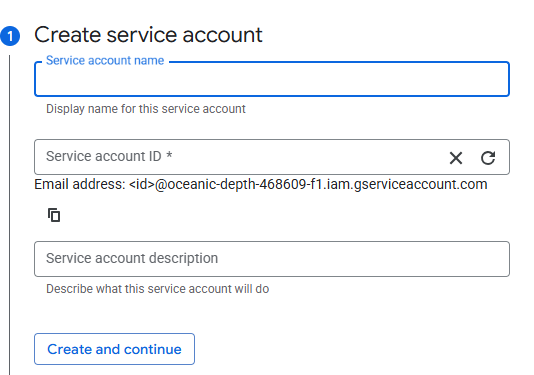The width and height of the screenshot is (534, 375).
Task: Click the vertical stepper line below step 1
Action: (x=10, y=215)
